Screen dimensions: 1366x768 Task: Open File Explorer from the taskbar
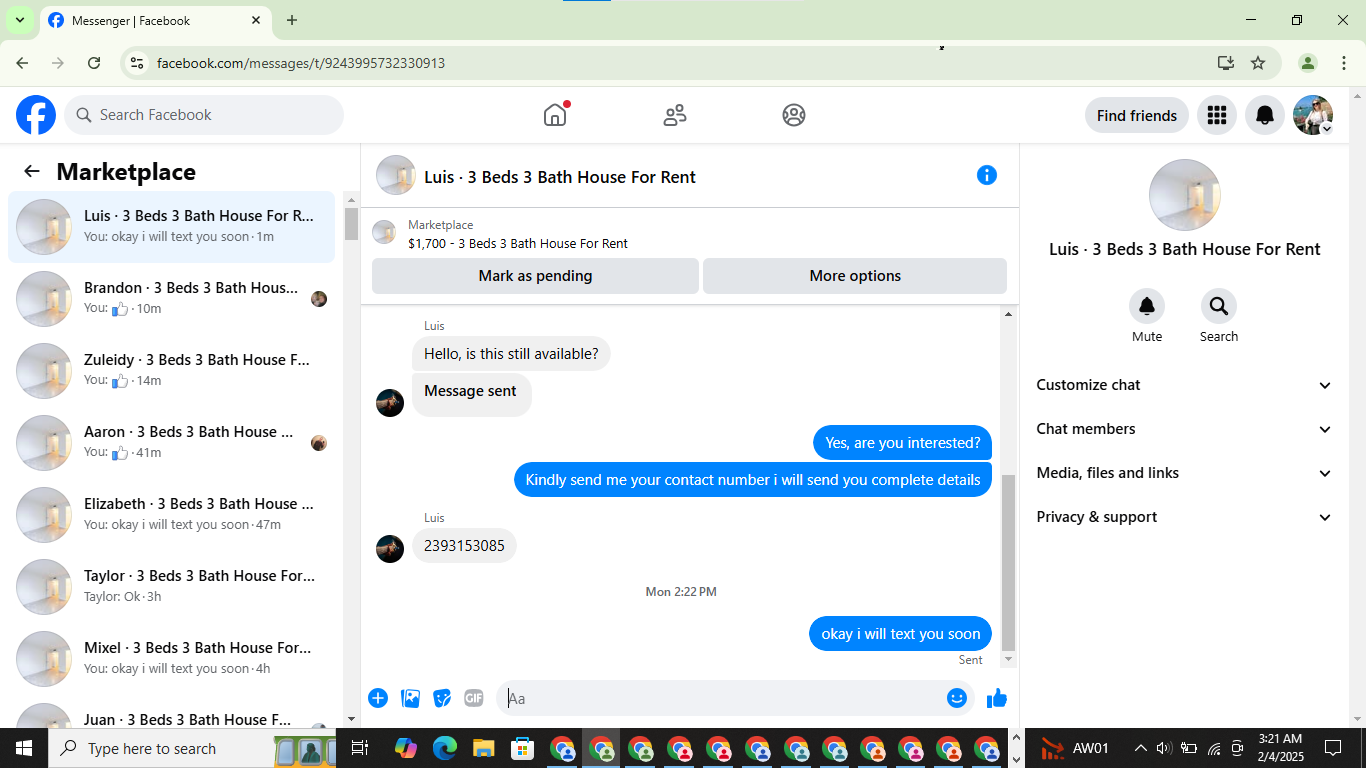pos(484,748)
